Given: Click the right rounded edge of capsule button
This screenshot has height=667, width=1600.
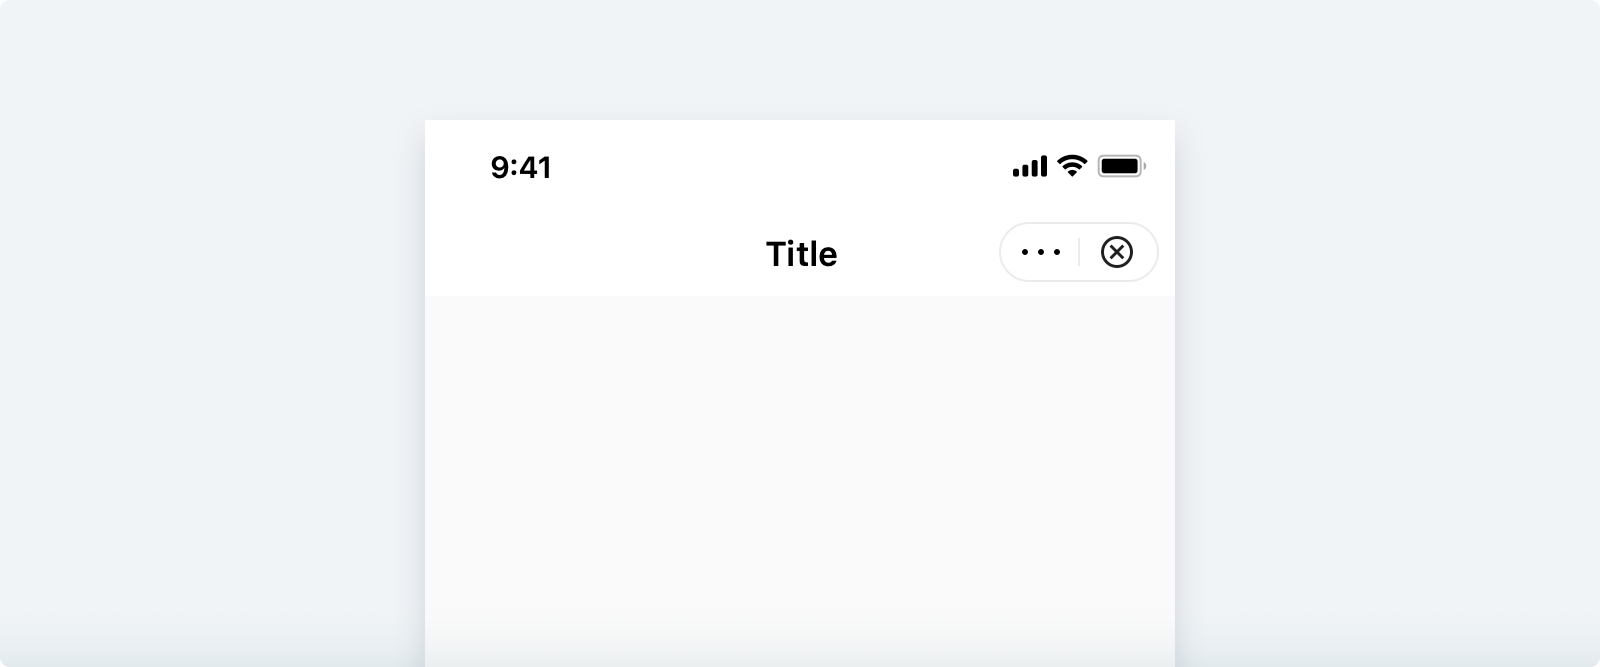Looking at the screenshot, I should point(1154,253).
